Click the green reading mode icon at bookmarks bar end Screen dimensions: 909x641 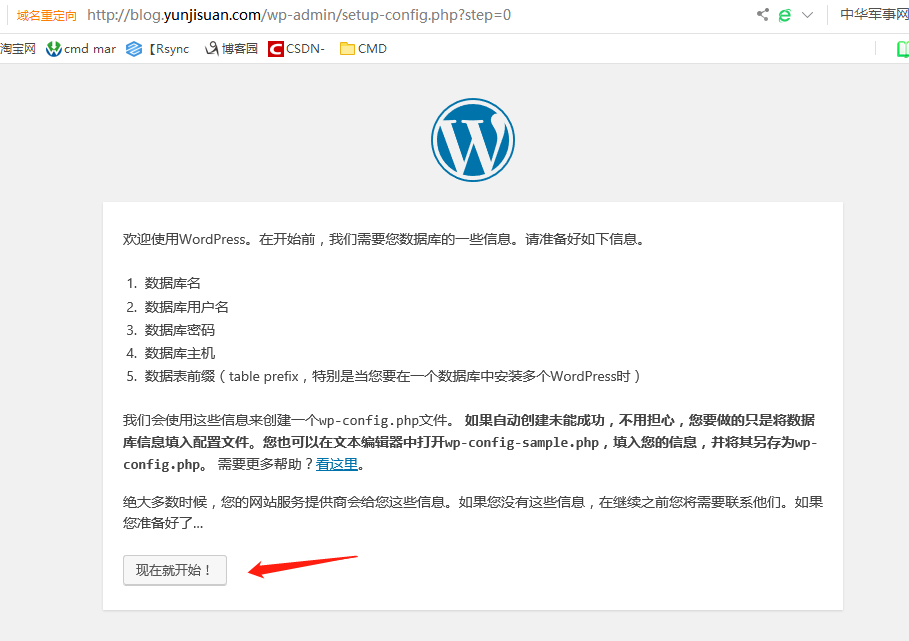coord(903,49)
